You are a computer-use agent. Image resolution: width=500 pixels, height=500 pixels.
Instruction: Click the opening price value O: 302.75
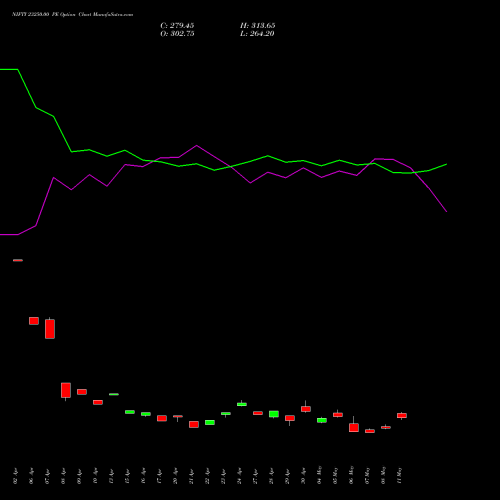(x=177, y=34)
